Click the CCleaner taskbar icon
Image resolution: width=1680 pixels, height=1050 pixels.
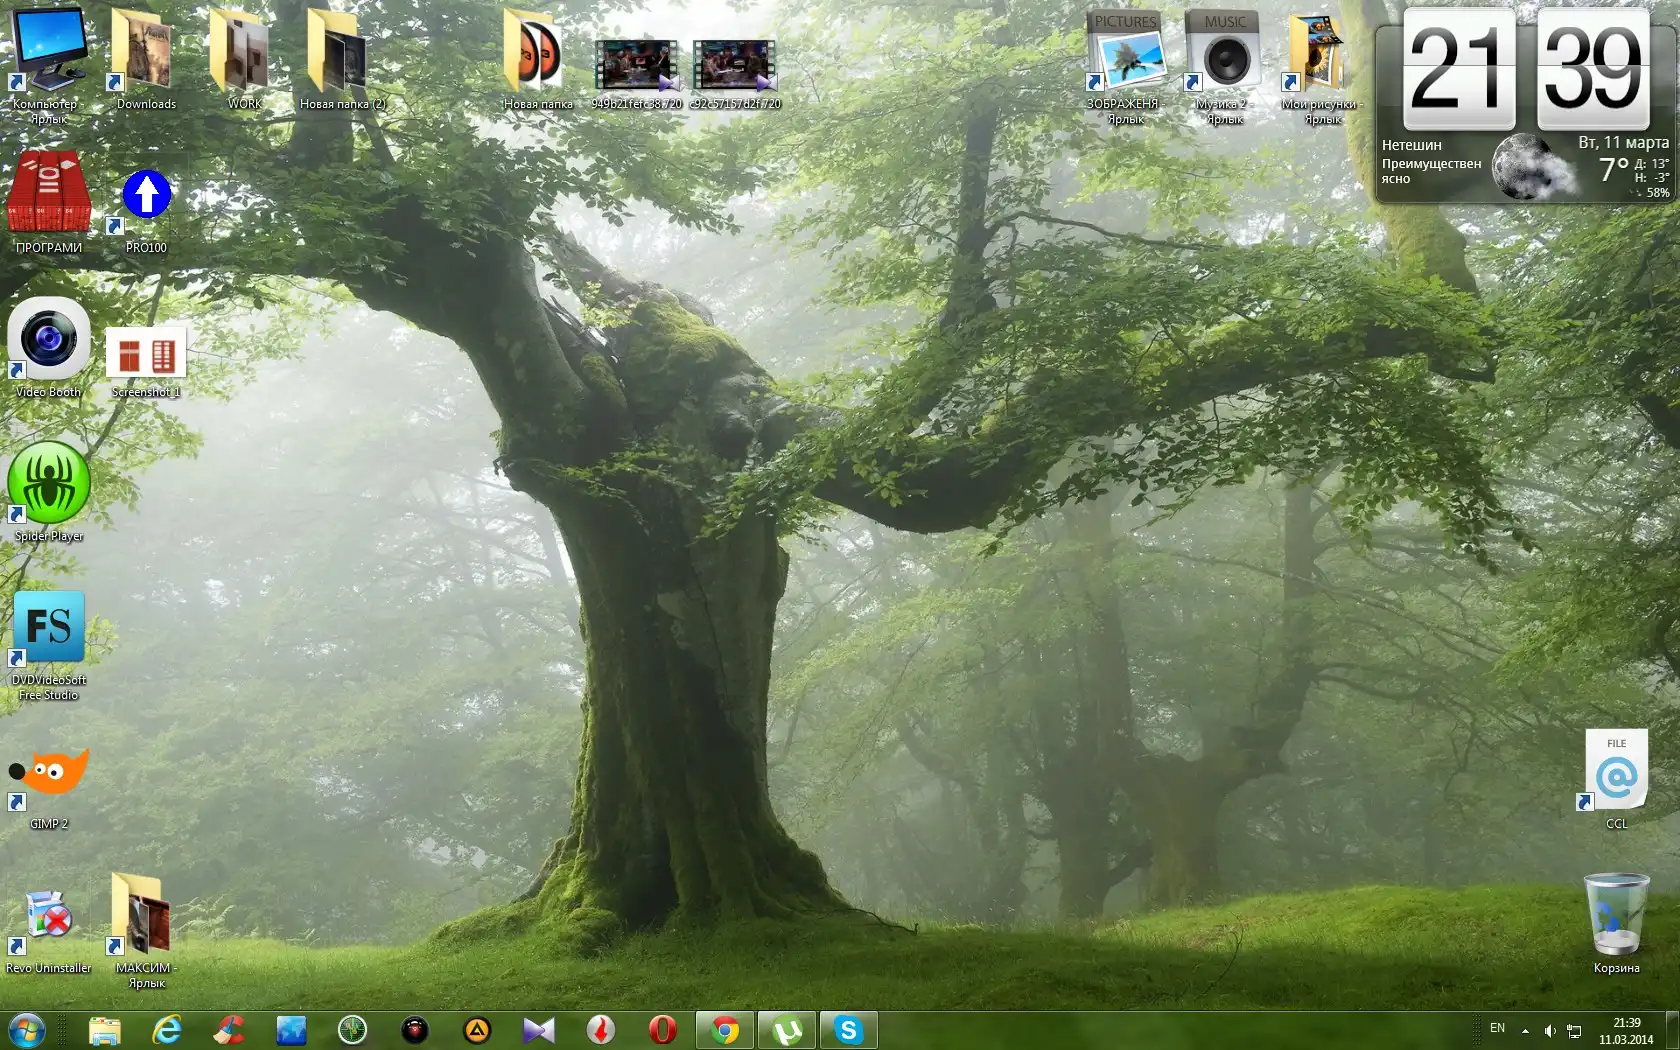229,1030
